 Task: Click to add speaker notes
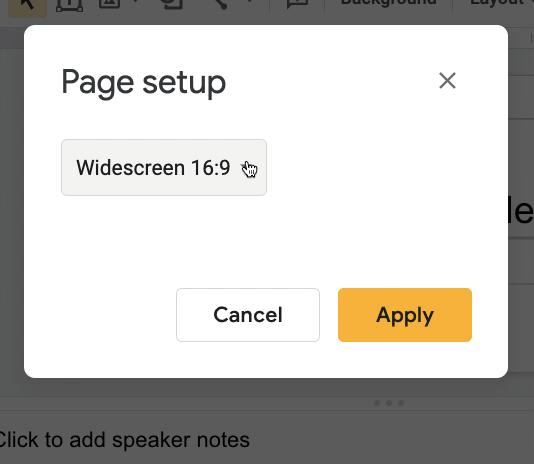pos(124,439)
